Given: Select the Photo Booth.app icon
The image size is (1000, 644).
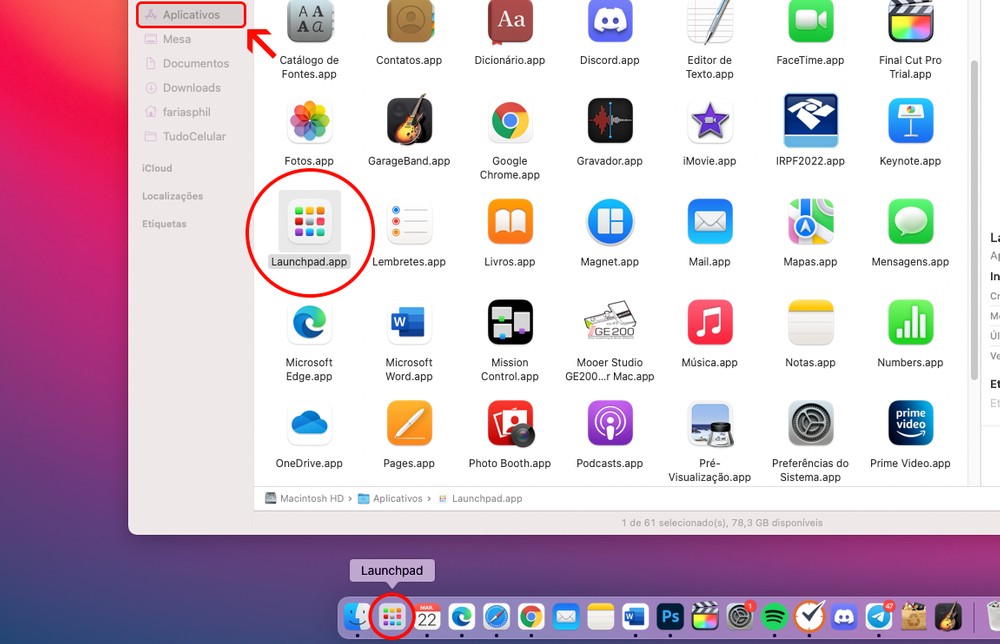Looking at the screenshot, I should click(x=509, y=423).
